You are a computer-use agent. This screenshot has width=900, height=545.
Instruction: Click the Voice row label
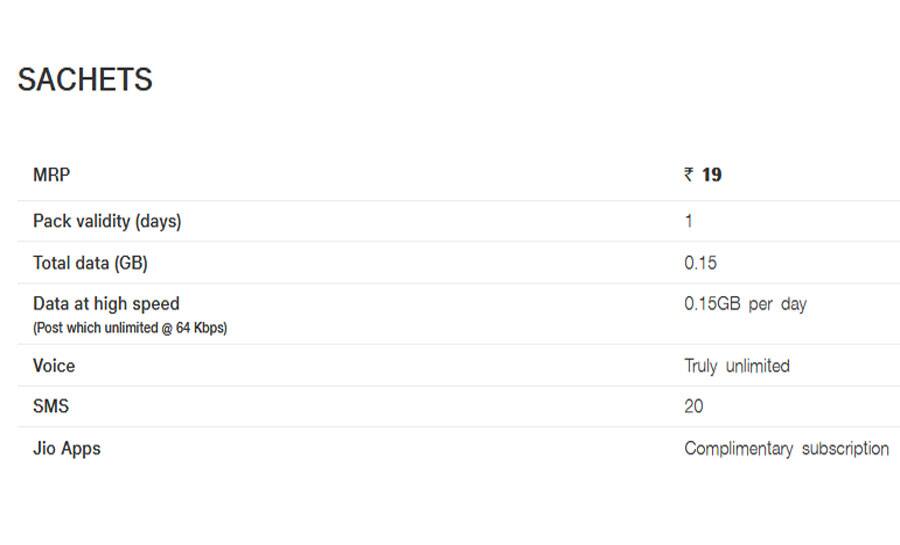click(54, 366)
